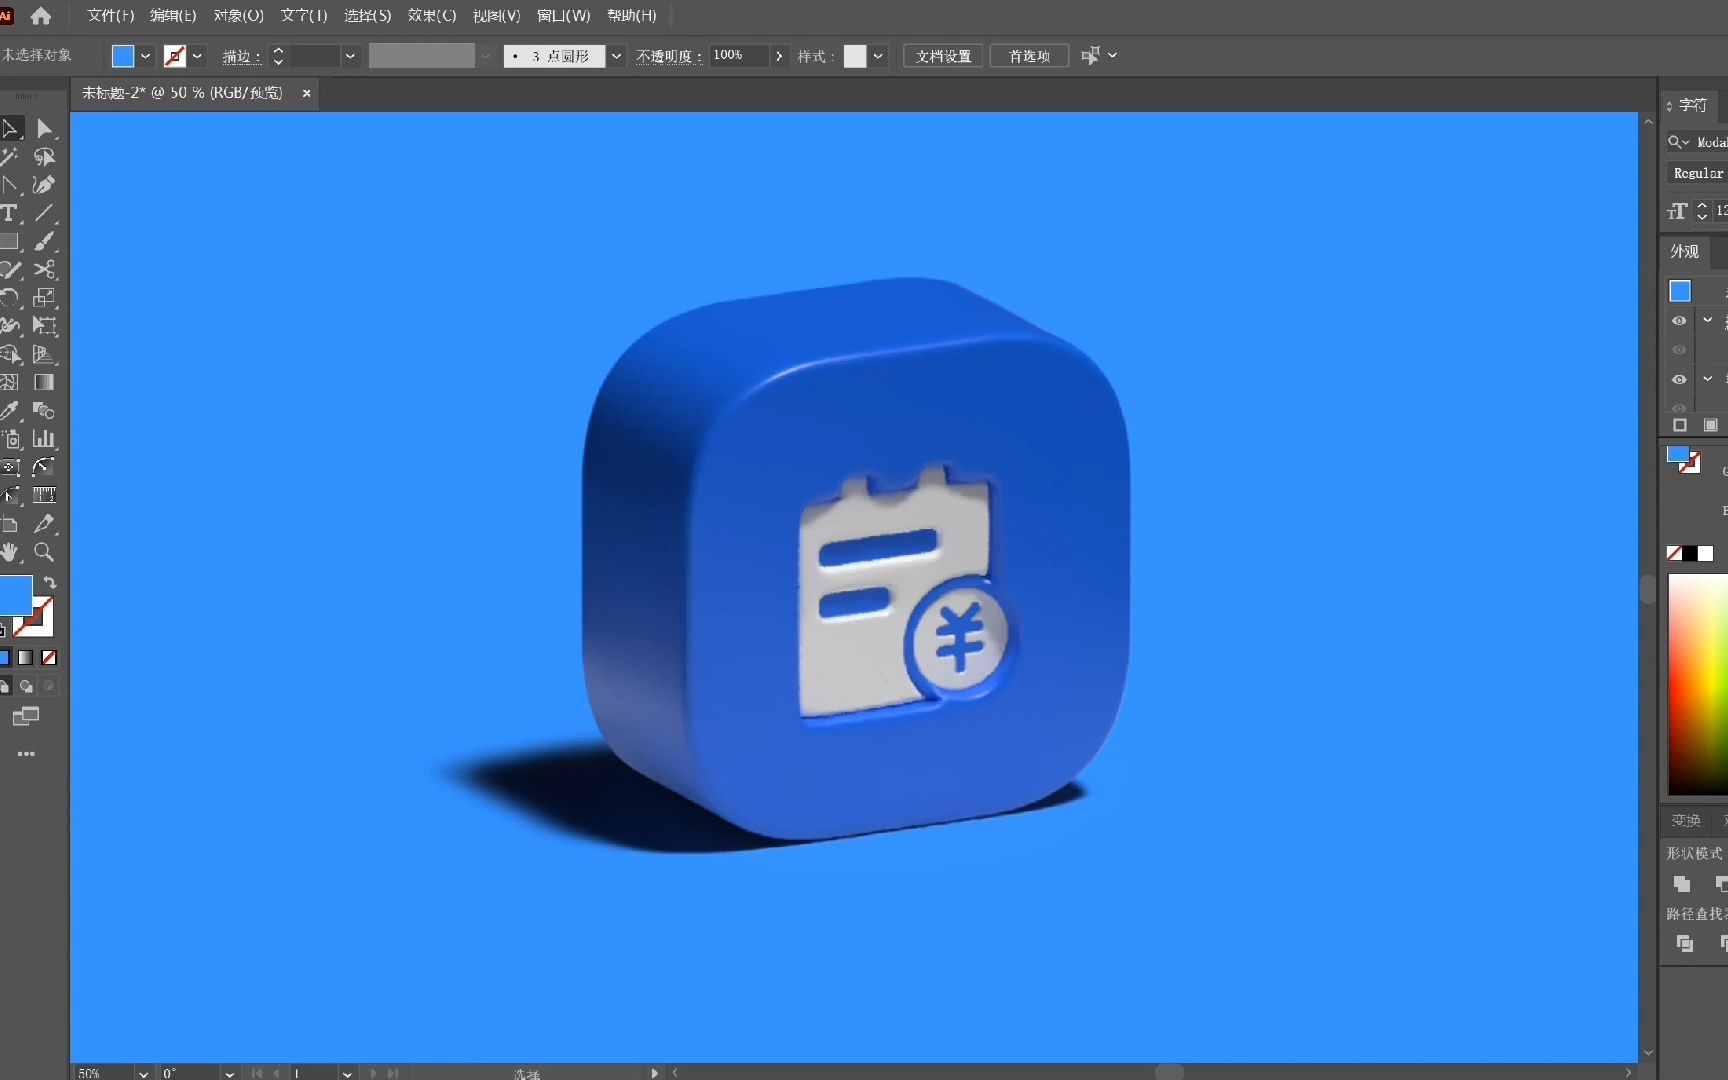Set paint mode to None
Viewport: 1728px width, 1080px height.
click(x=49, y=658)
